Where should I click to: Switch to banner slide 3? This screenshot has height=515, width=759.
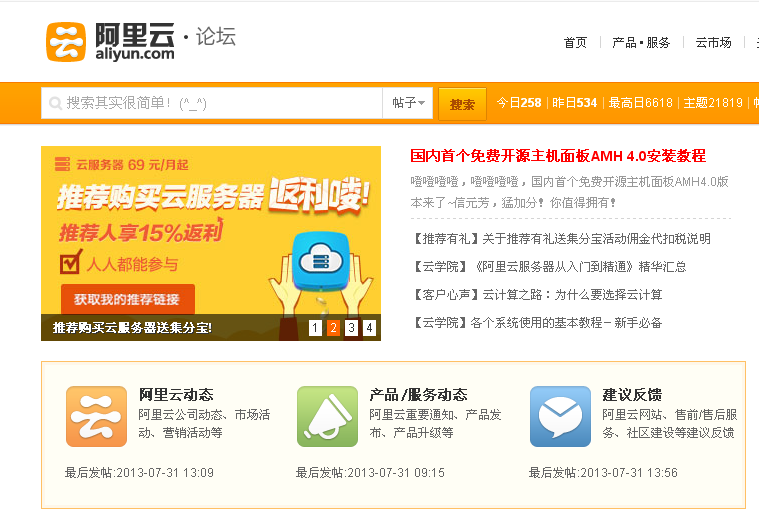(x=351, y=328)
